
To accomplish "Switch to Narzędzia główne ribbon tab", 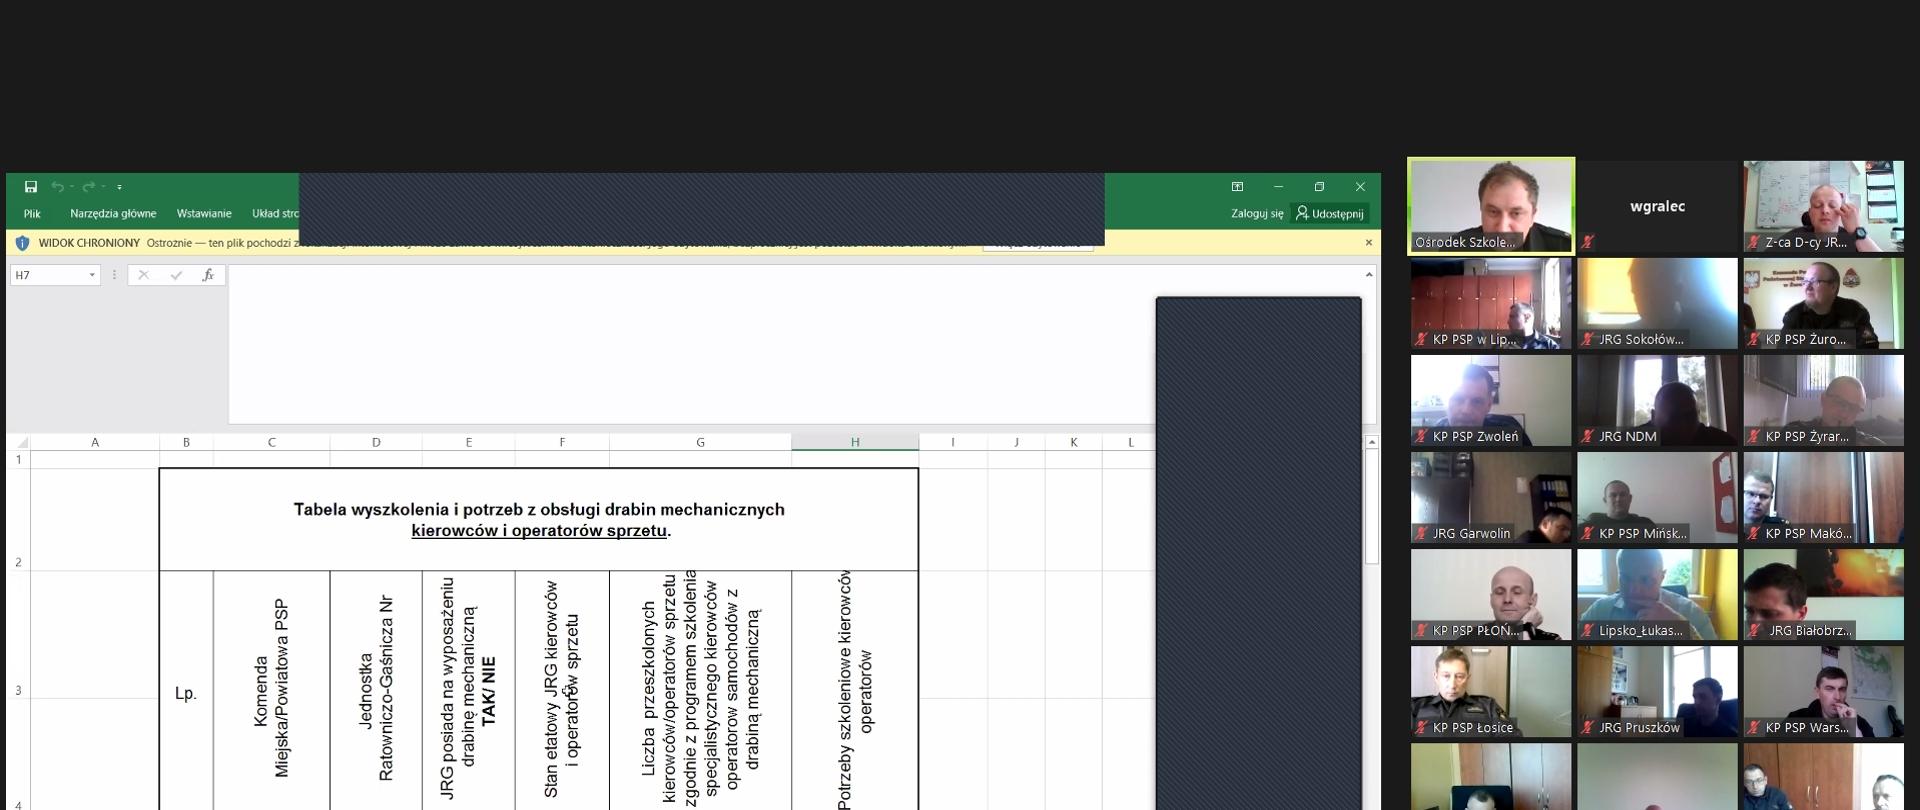I will (113, 214).
